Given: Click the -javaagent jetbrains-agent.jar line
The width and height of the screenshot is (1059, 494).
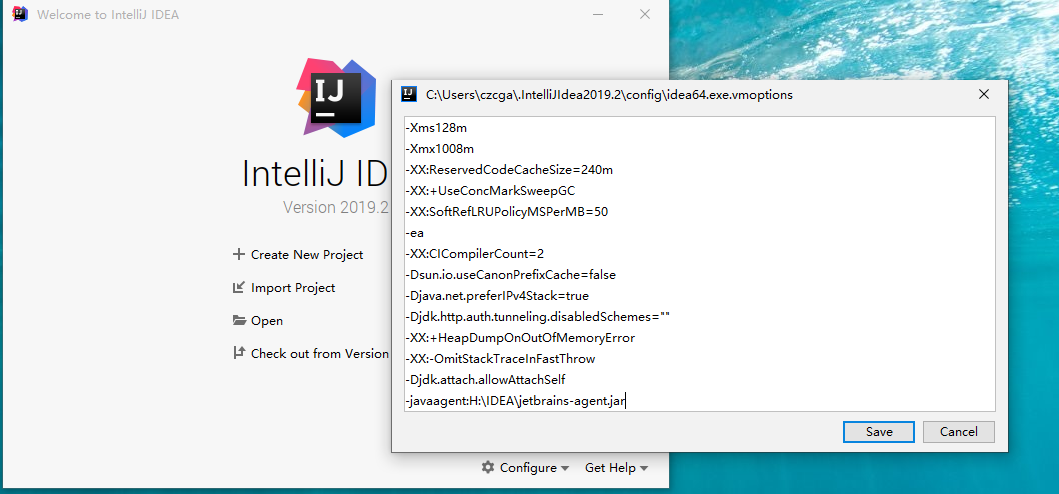Looking at the screenshot, I should click(515, 401).
